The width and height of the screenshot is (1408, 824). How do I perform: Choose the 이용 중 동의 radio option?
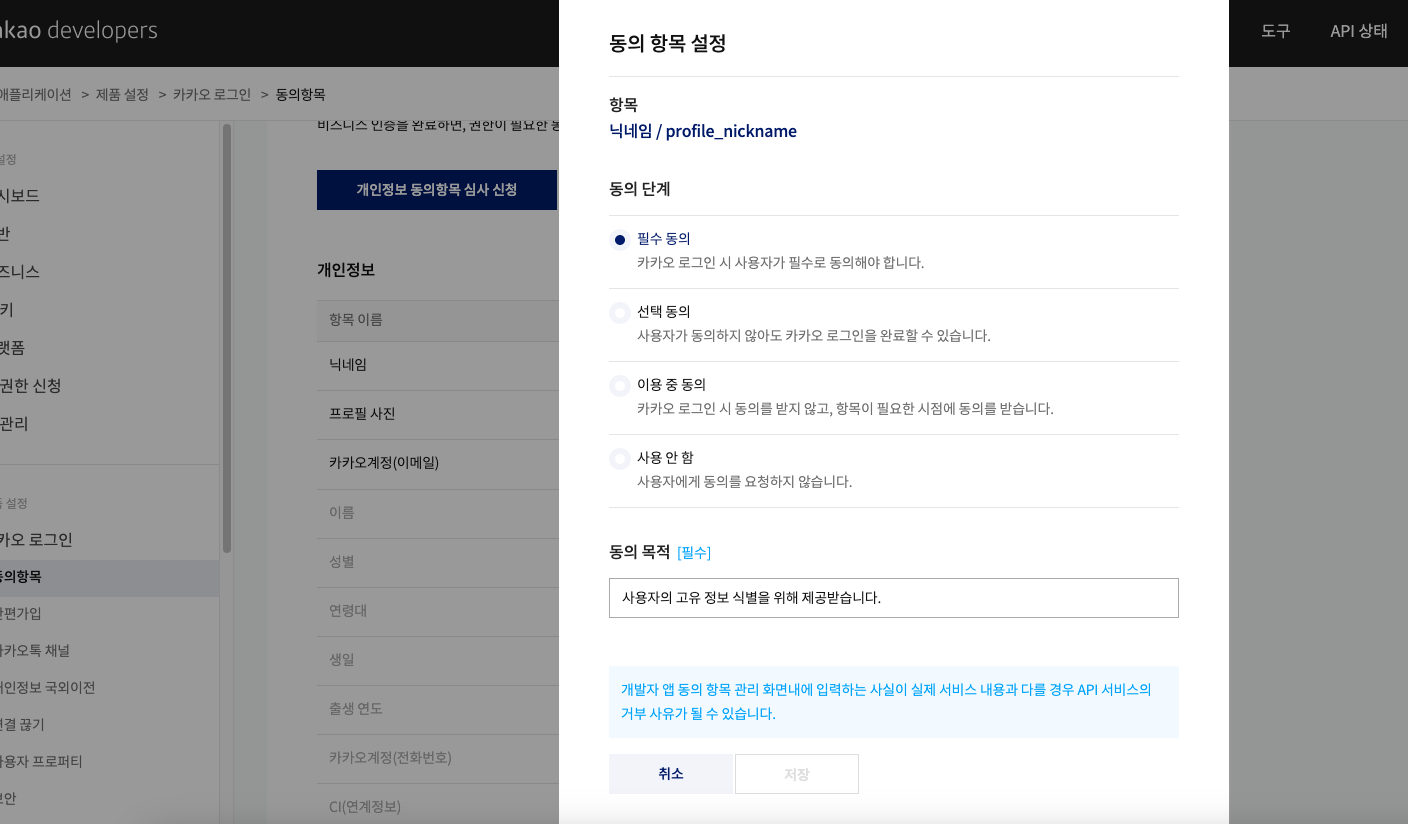coord(620,385)
